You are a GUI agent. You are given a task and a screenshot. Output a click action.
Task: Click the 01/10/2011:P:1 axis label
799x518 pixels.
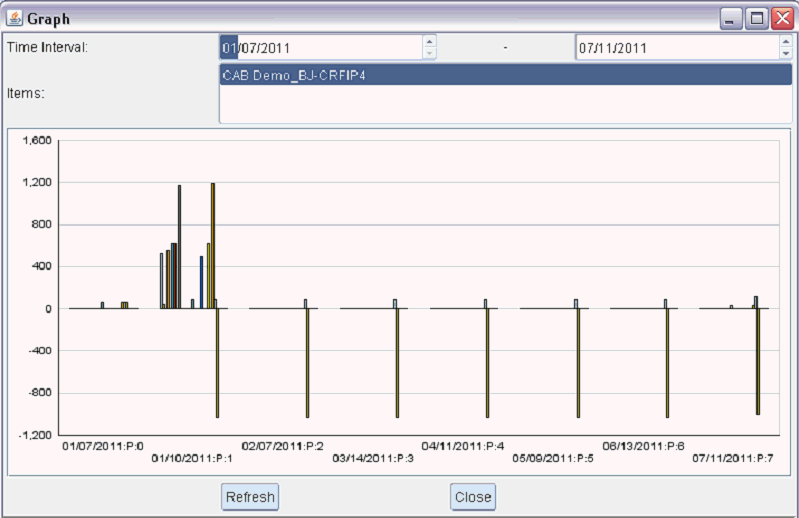click(x=192, y=458)
